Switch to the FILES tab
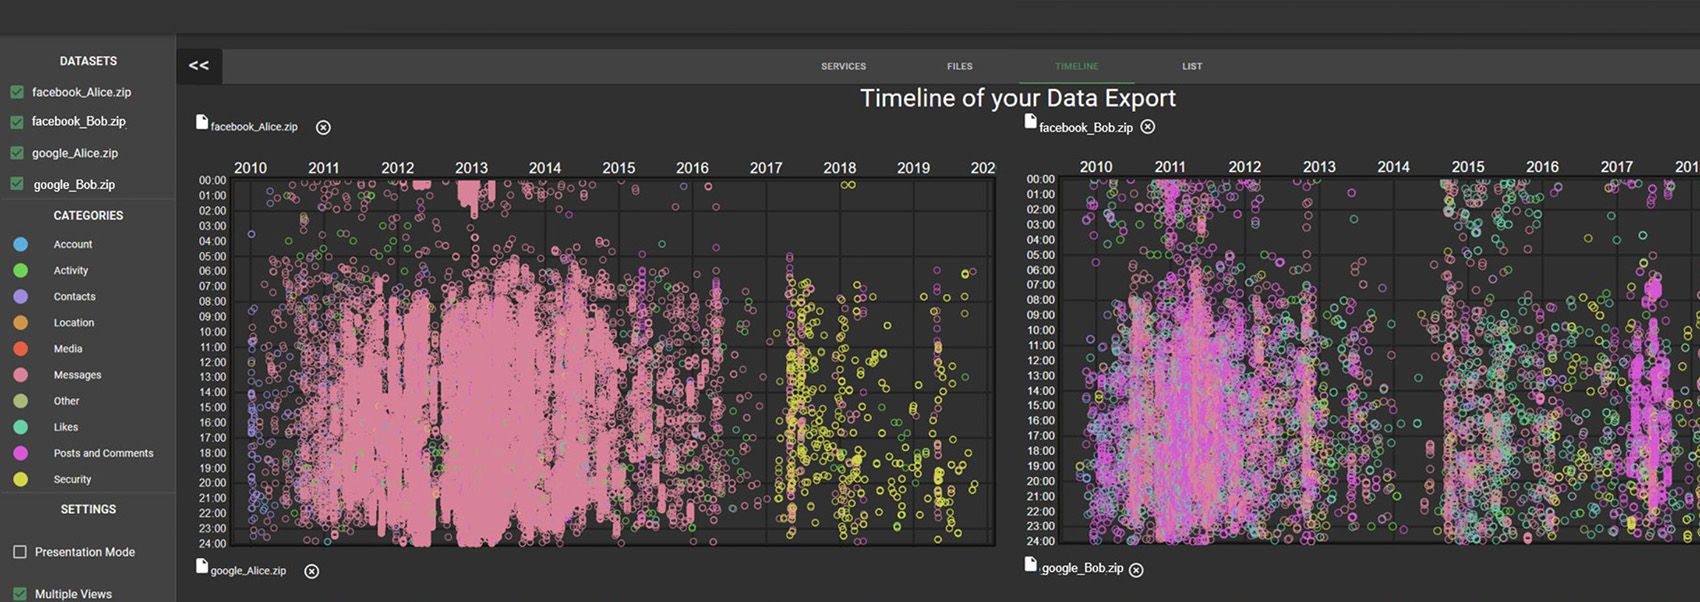 coord(959,66)
